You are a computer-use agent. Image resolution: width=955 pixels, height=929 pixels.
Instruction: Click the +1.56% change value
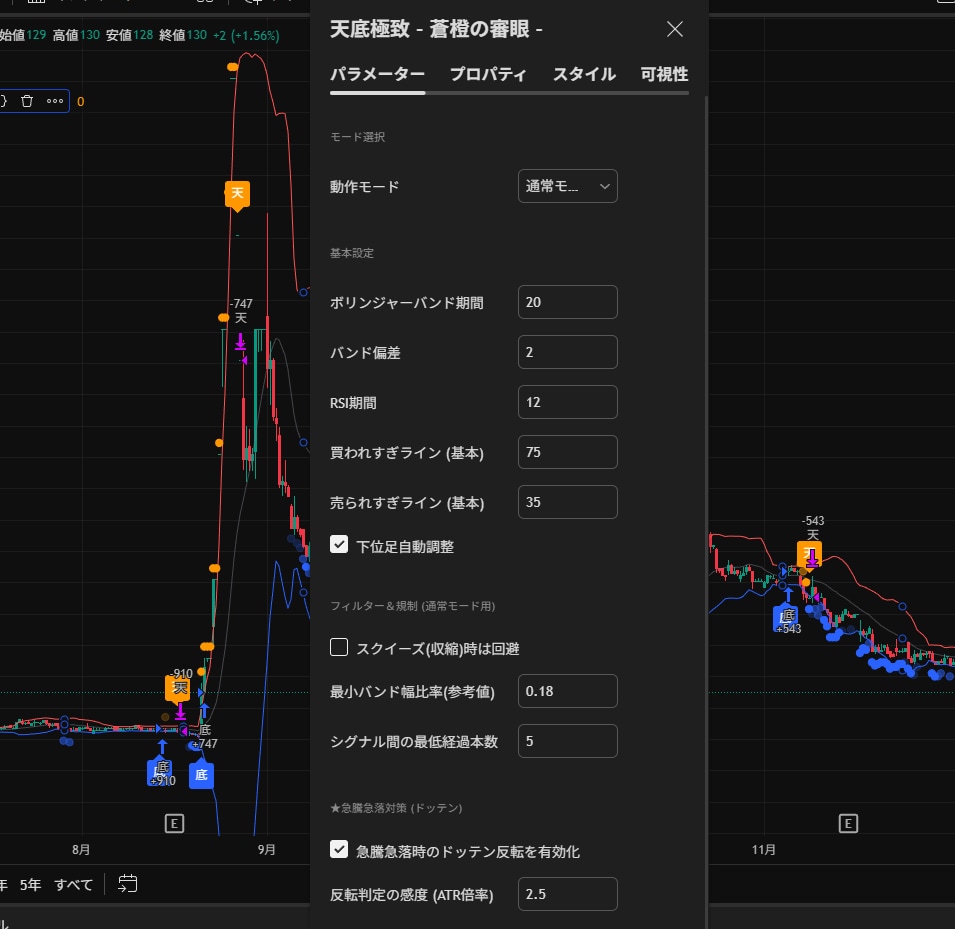coord(254,35)
